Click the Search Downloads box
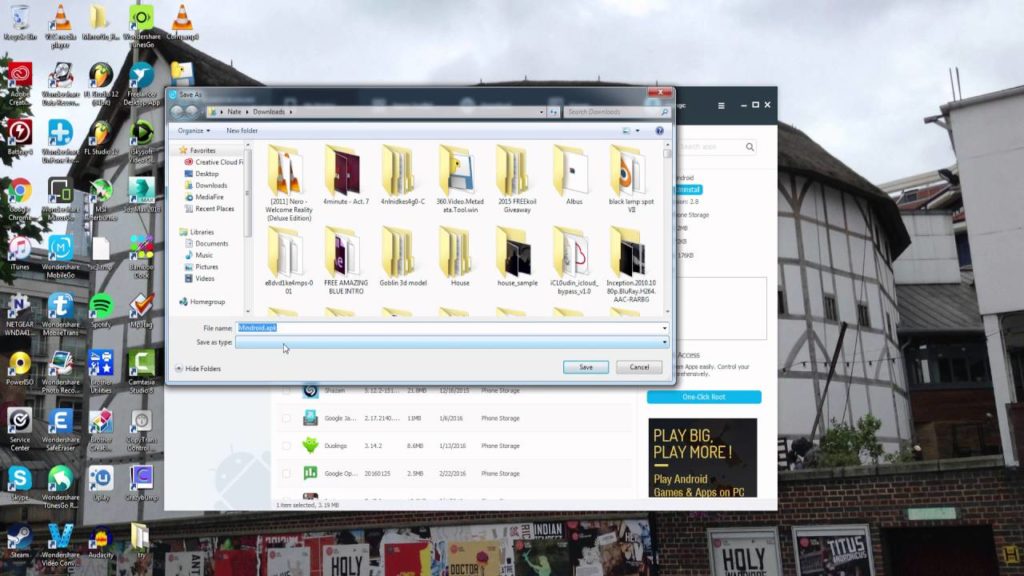The height and width of the screenshot is (576, 1024). [x=616, y=112]
